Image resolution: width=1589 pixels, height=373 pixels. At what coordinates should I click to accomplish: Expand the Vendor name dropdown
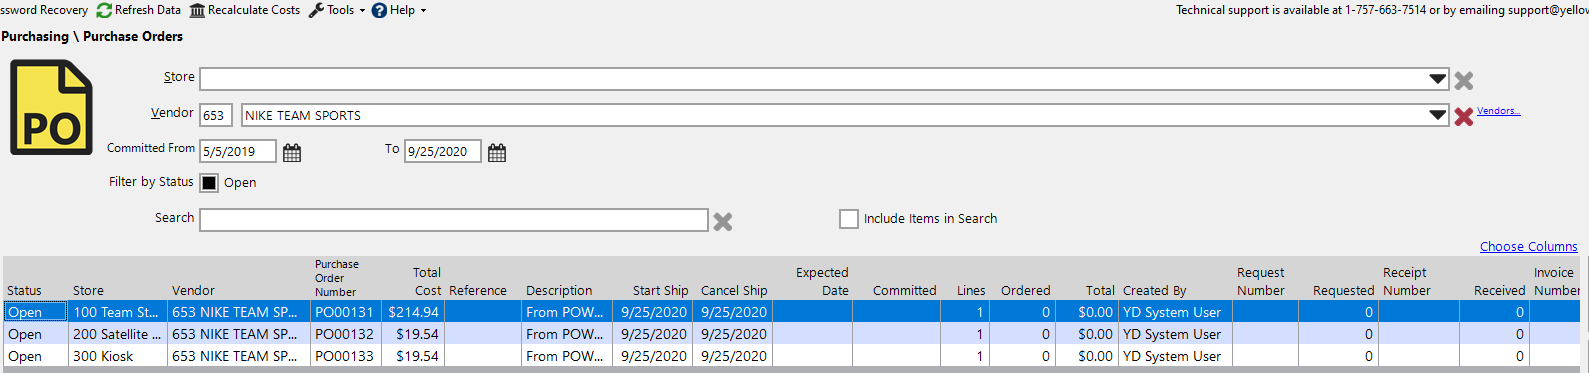pos(1438,115)
